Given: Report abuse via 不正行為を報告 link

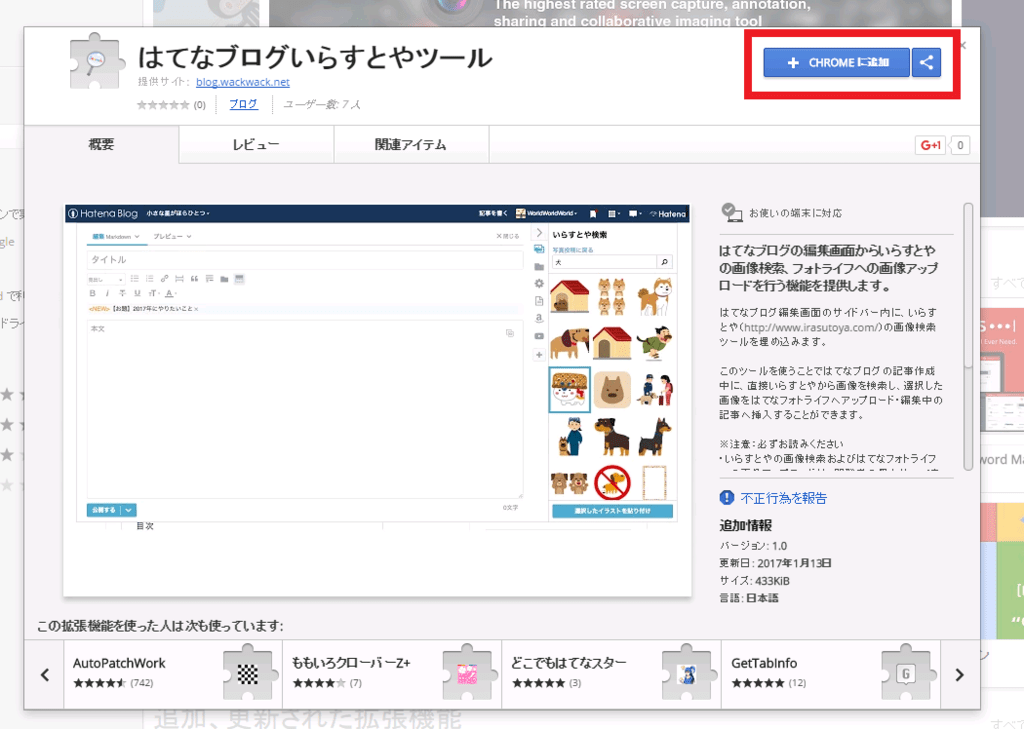Looking at the screenshot, I should coord(784,498).
